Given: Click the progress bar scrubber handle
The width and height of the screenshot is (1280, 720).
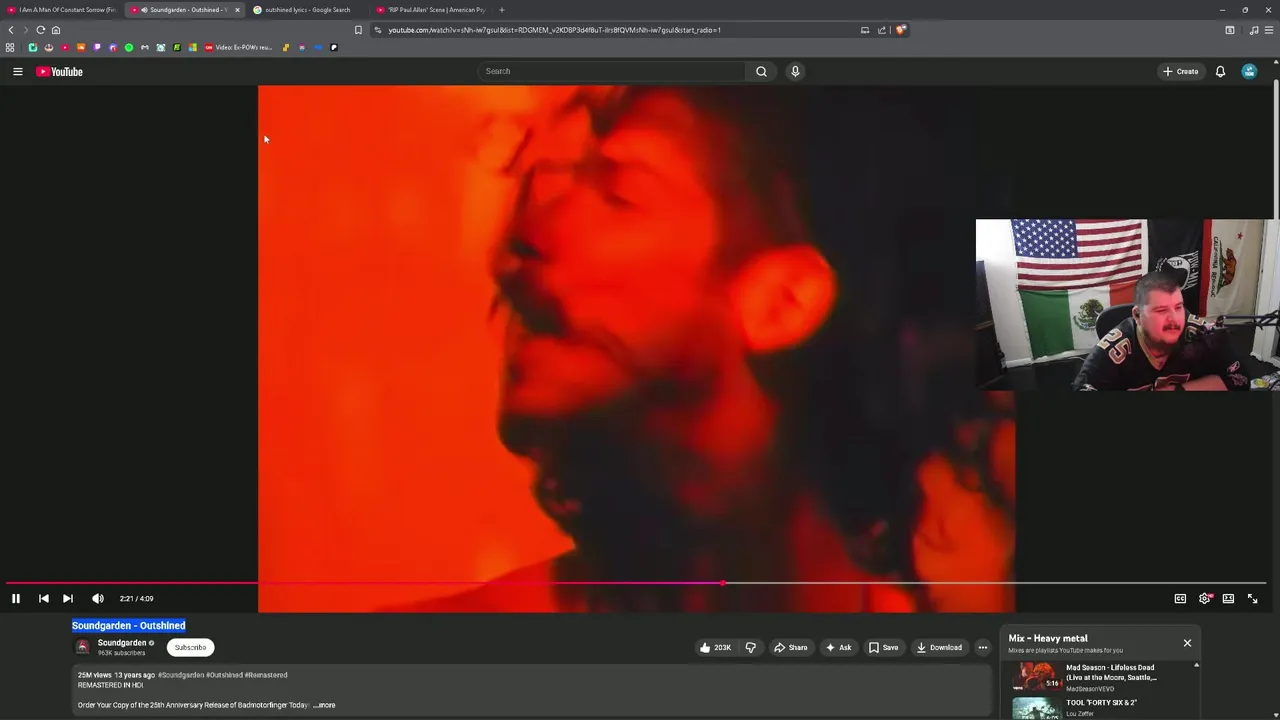Looking at the screenshot, I should 722,583.
